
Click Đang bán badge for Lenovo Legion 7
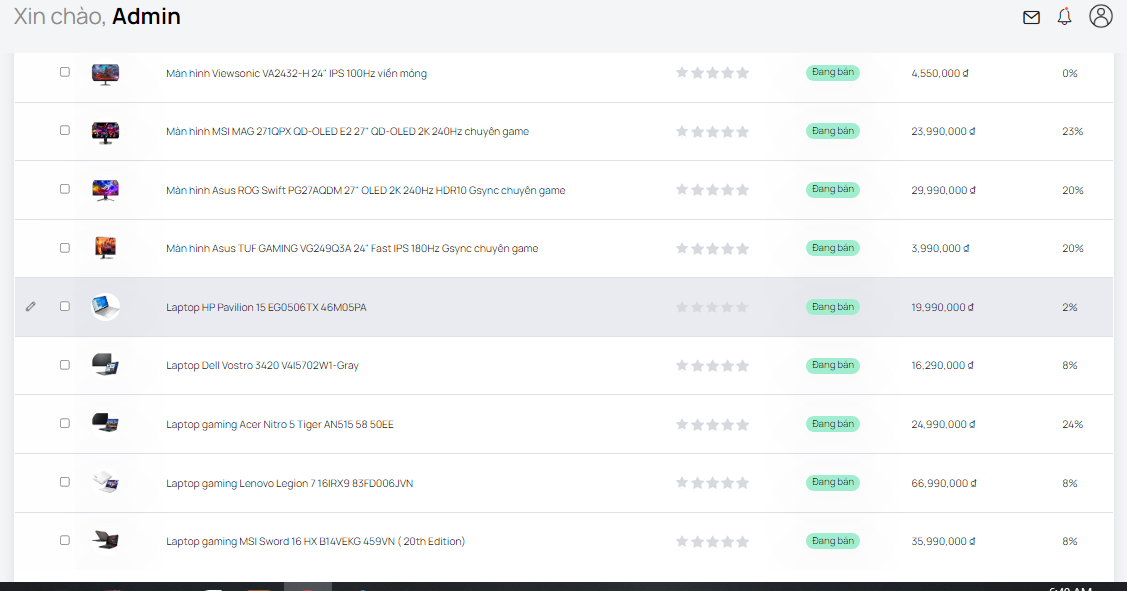click(x=832, y=482)
